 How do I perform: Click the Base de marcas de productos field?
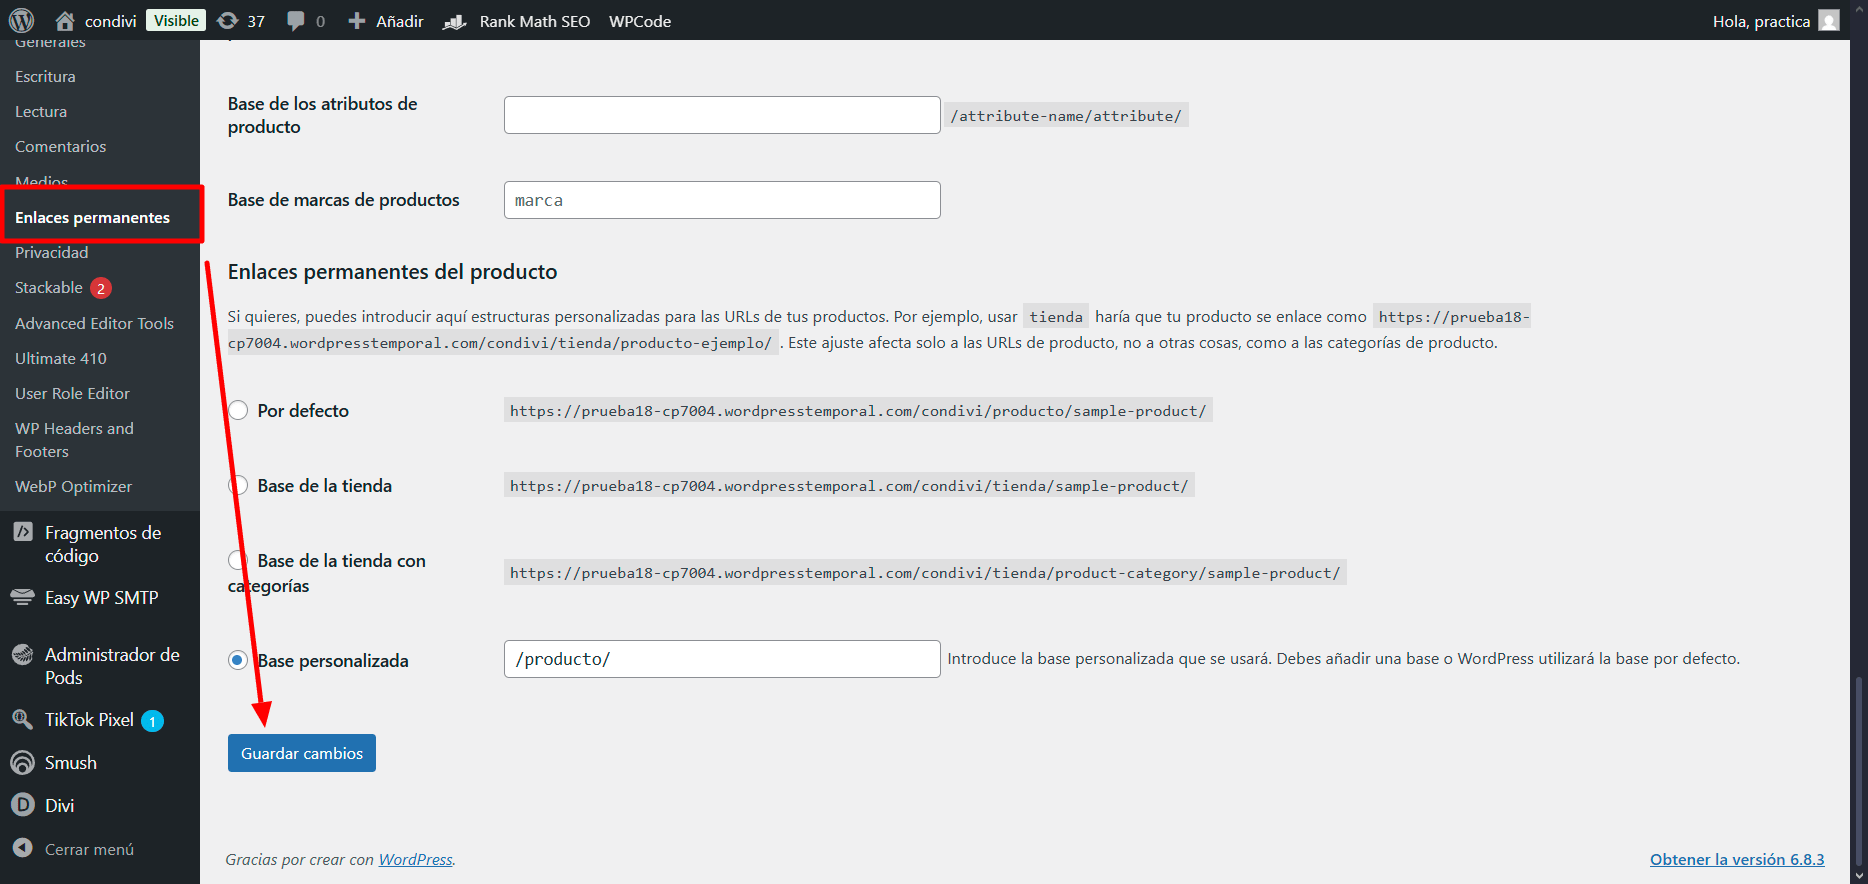tap(722, 200)
